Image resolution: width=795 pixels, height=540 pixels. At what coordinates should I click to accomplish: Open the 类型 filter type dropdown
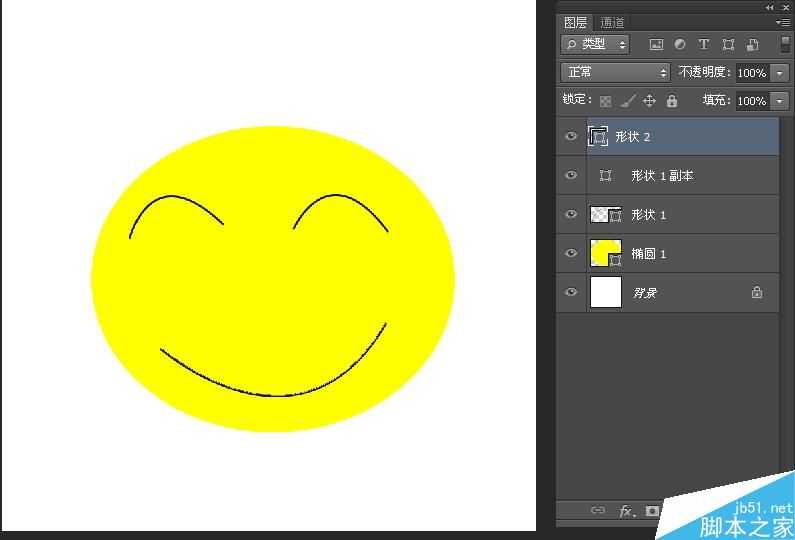click(x=595, y=44)
